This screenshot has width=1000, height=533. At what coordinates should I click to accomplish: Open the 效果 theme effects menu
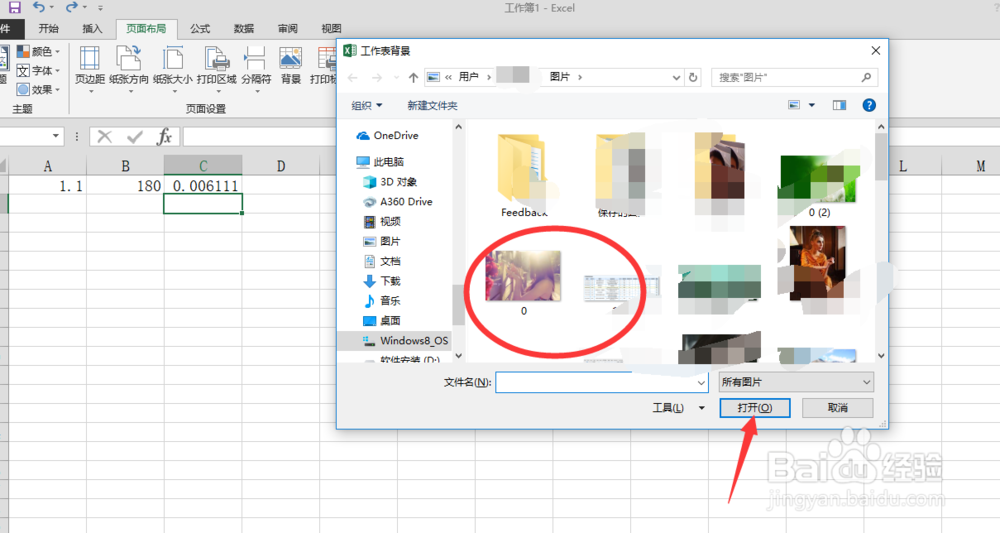(38, 90)
